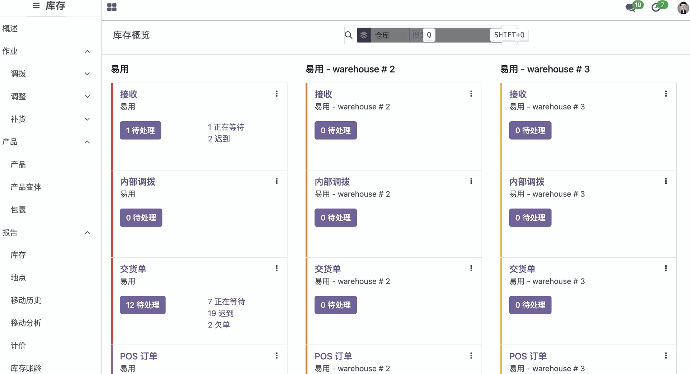690x374 pixels.
Task: Expand the 补货 submenu chevron
Action: 88,119
